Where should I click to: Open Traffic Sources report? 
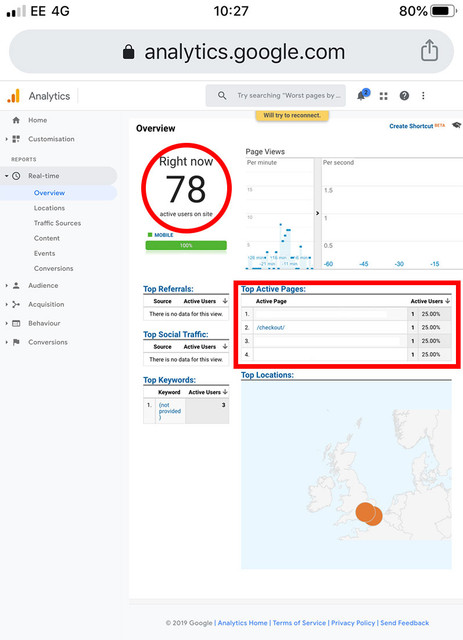click(57, 223)
